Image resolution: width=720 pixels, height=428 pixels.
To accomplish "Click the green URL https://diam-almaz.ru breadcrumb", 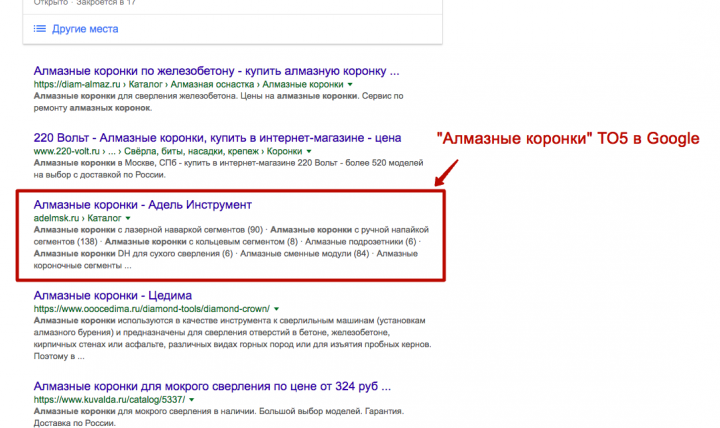I will coord(188,84).
